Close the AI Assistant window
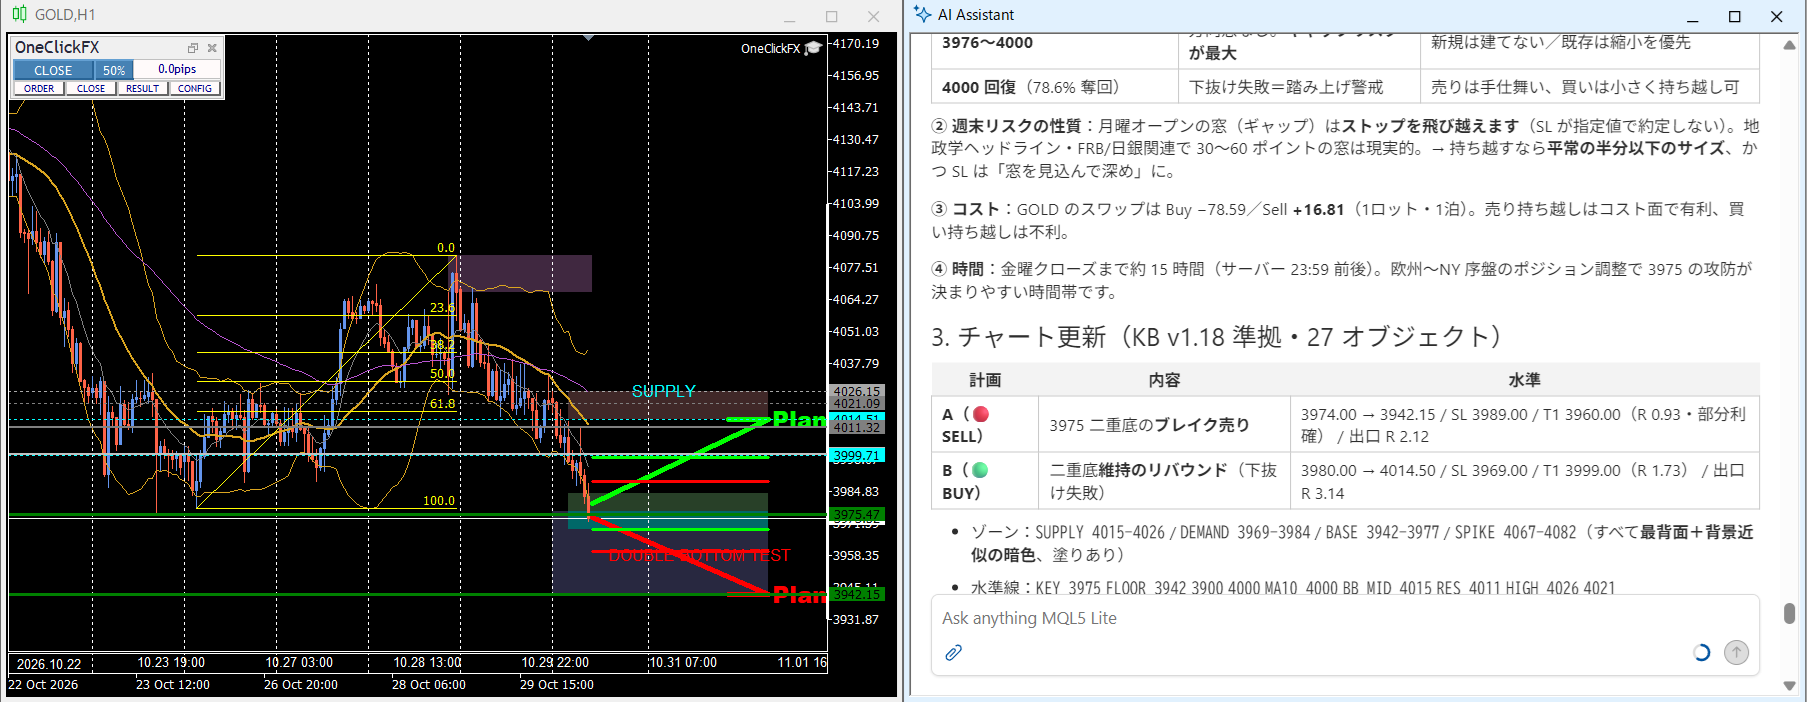The image size is (1807, 702). [1777, 16]
